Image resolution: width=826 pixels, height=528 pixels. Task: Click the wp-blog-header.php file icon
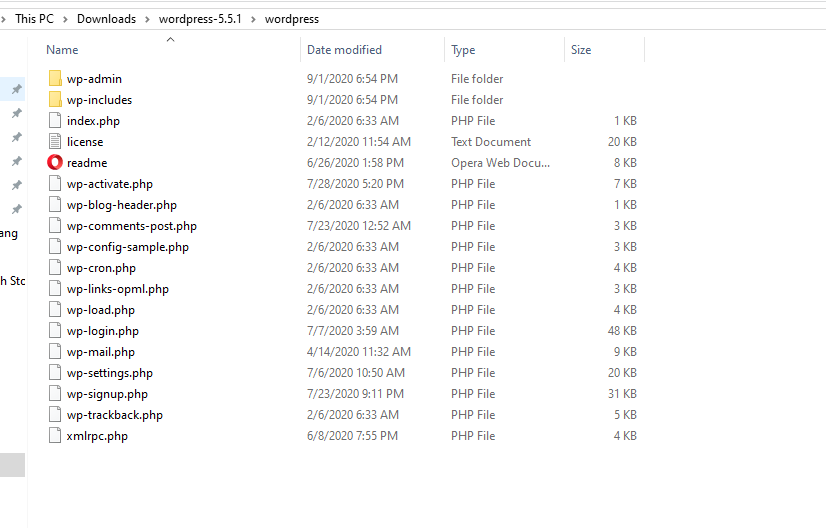click(55, 204)
